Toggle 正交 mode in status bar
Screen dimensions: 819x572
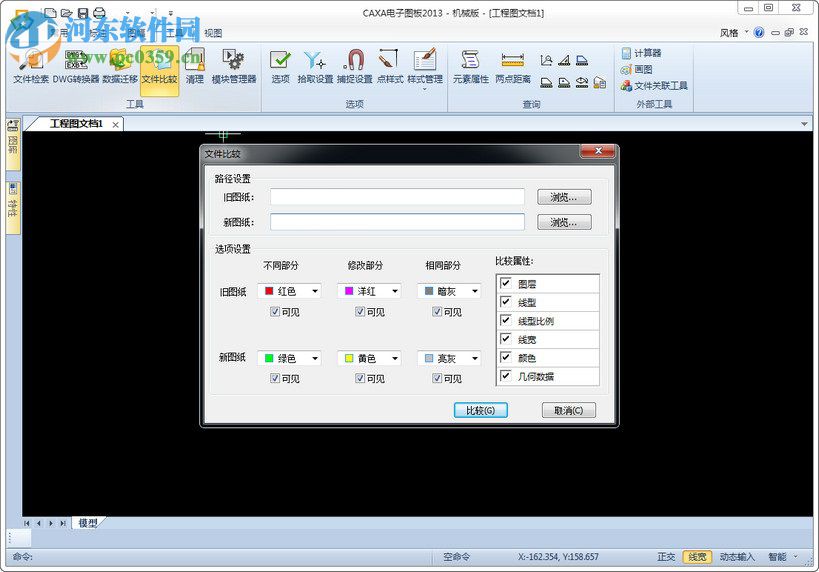[x=666, y=557]
